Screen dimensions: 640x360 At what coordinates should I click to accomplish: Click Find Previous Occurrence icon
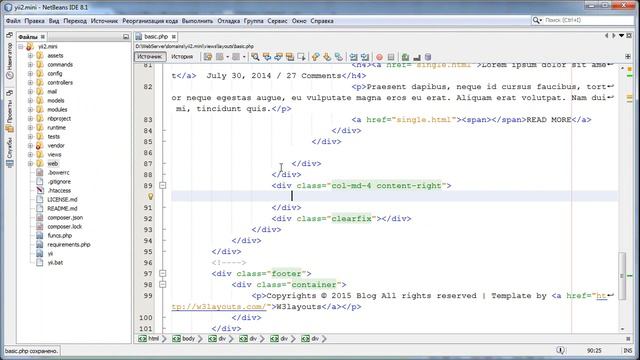[x=267, y=57]
